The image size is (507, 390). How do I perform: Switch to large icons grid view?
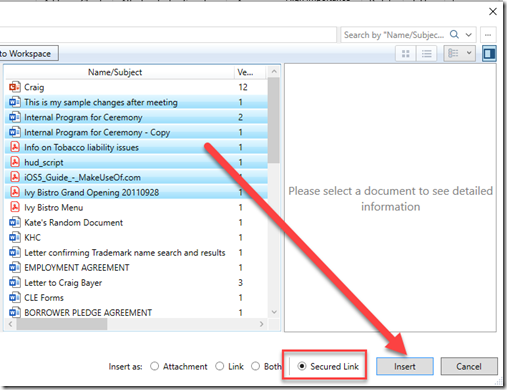[x=406, y=53]
